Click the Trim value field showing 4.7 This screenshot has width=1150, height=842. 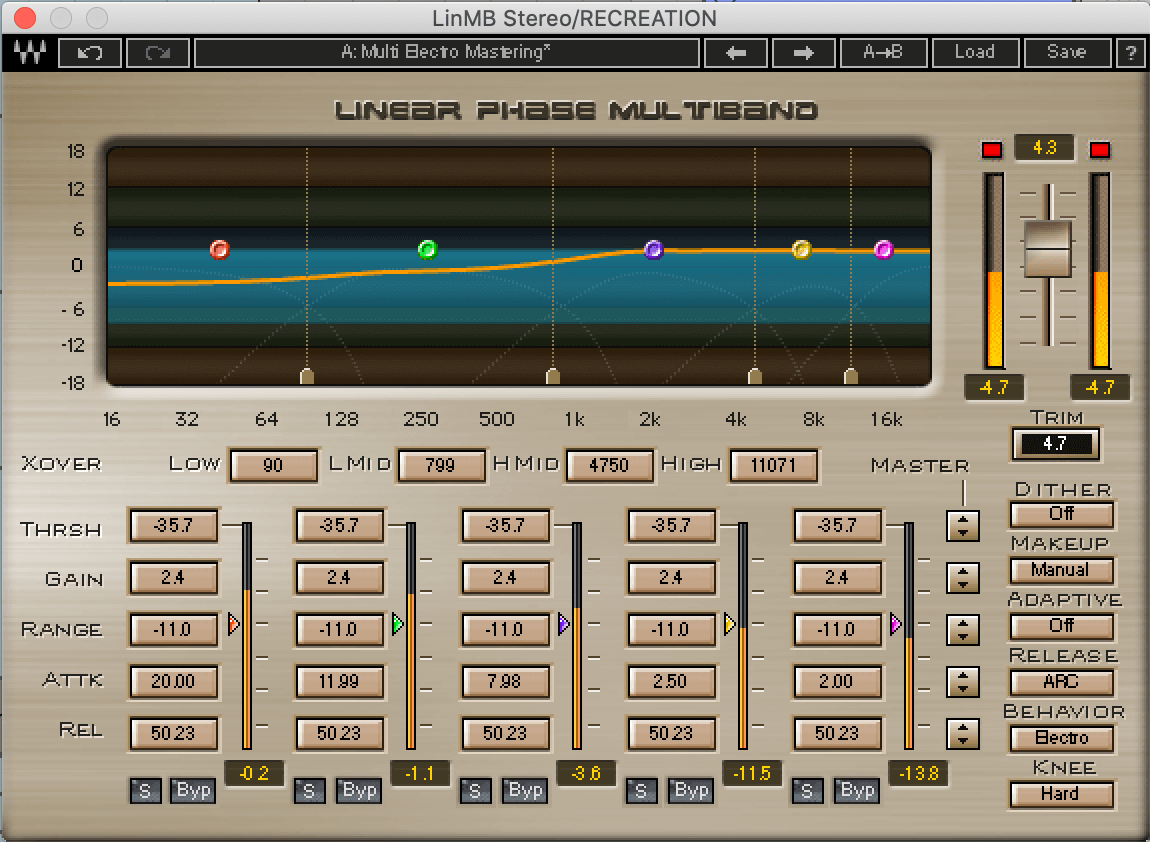1055,444
